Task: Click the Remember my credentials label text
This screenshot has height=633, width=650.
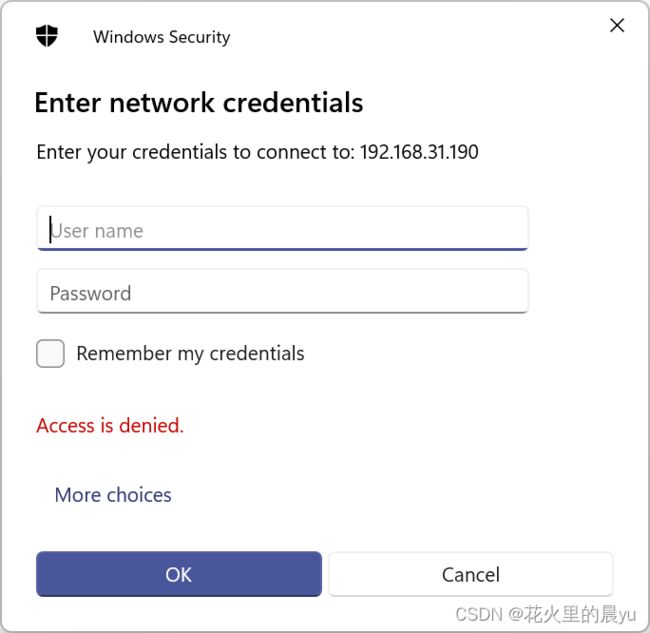Action: 190,354
